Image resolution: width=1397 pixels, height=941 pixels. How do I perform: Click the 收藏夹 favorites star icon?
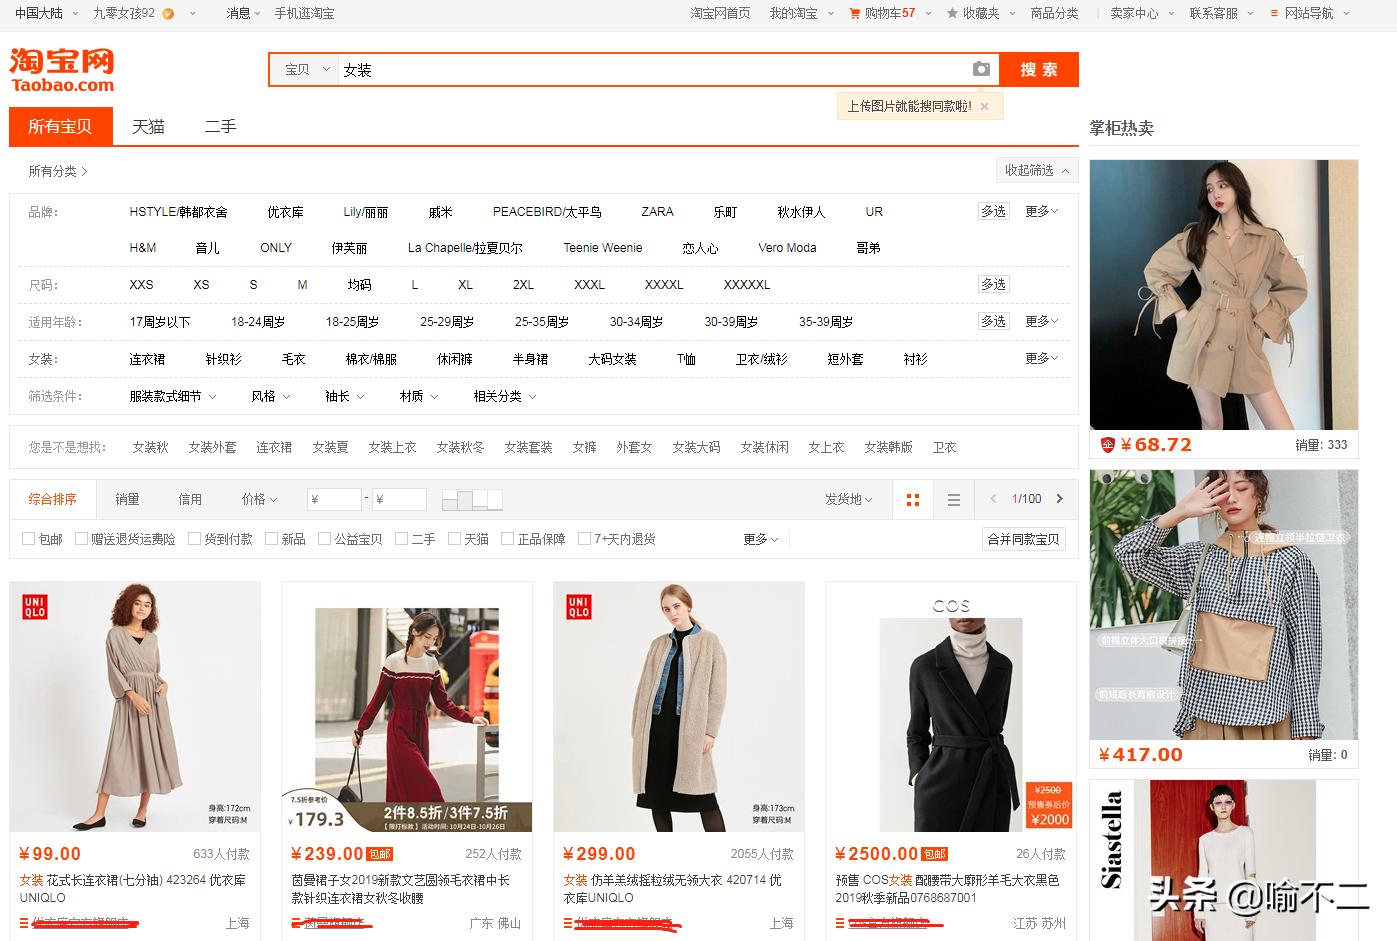[953, 14]
